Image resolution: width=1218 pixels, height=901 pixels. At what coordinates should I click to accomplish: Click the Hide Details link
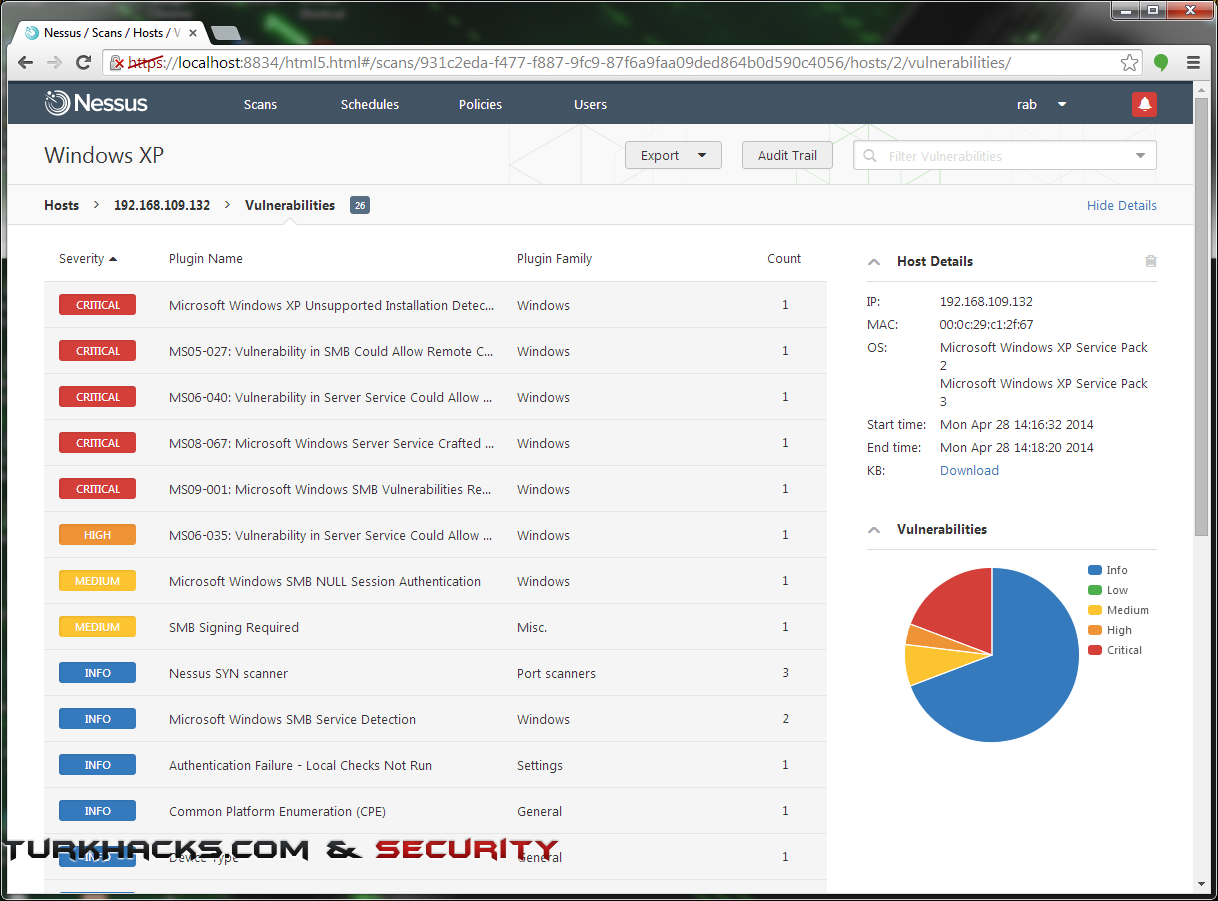[1122, 205]
